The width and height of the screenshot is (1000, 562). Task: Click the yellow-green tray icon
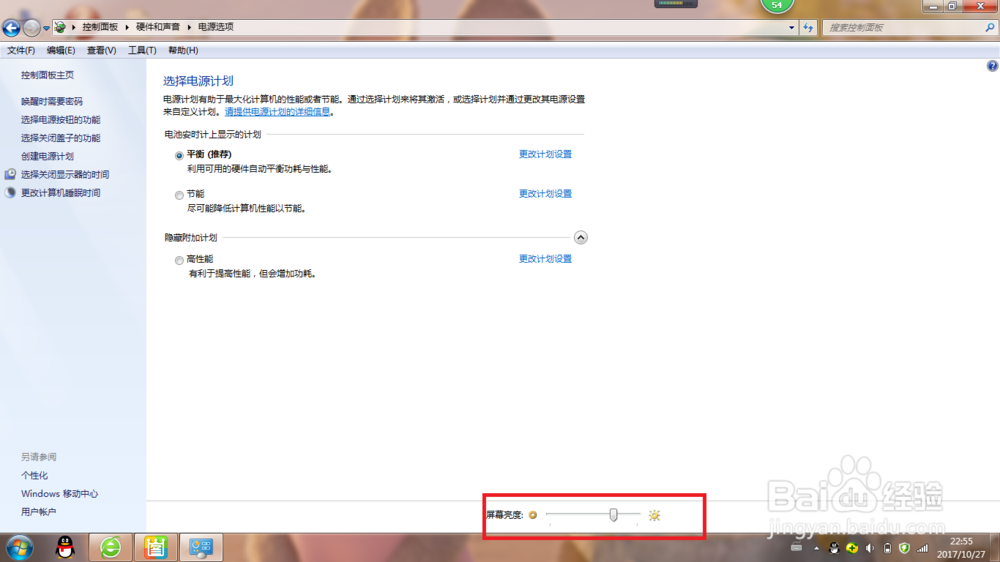[852, 548]
